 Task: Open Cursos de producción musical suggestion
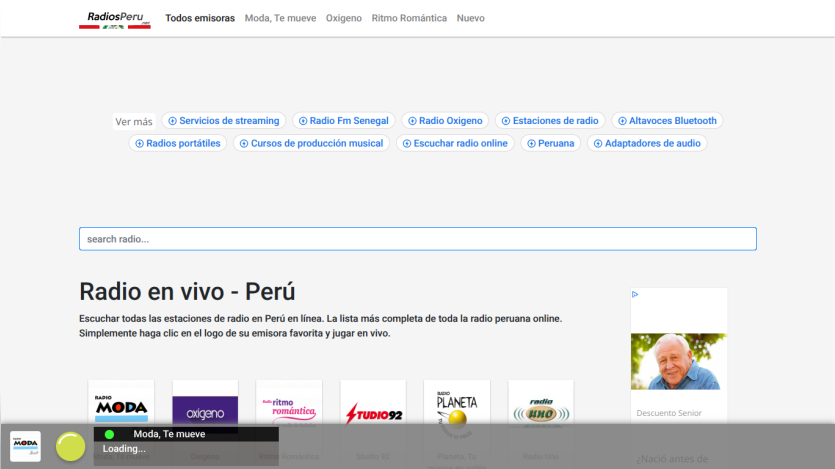(x=312, y=143)
